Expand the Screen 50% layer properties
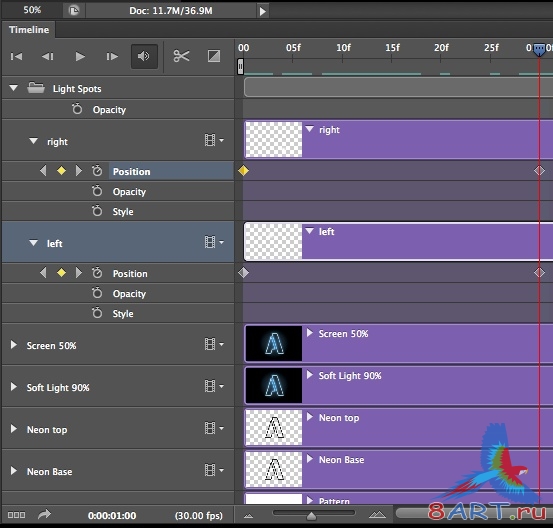553x528 pixels. pos(13,345)
